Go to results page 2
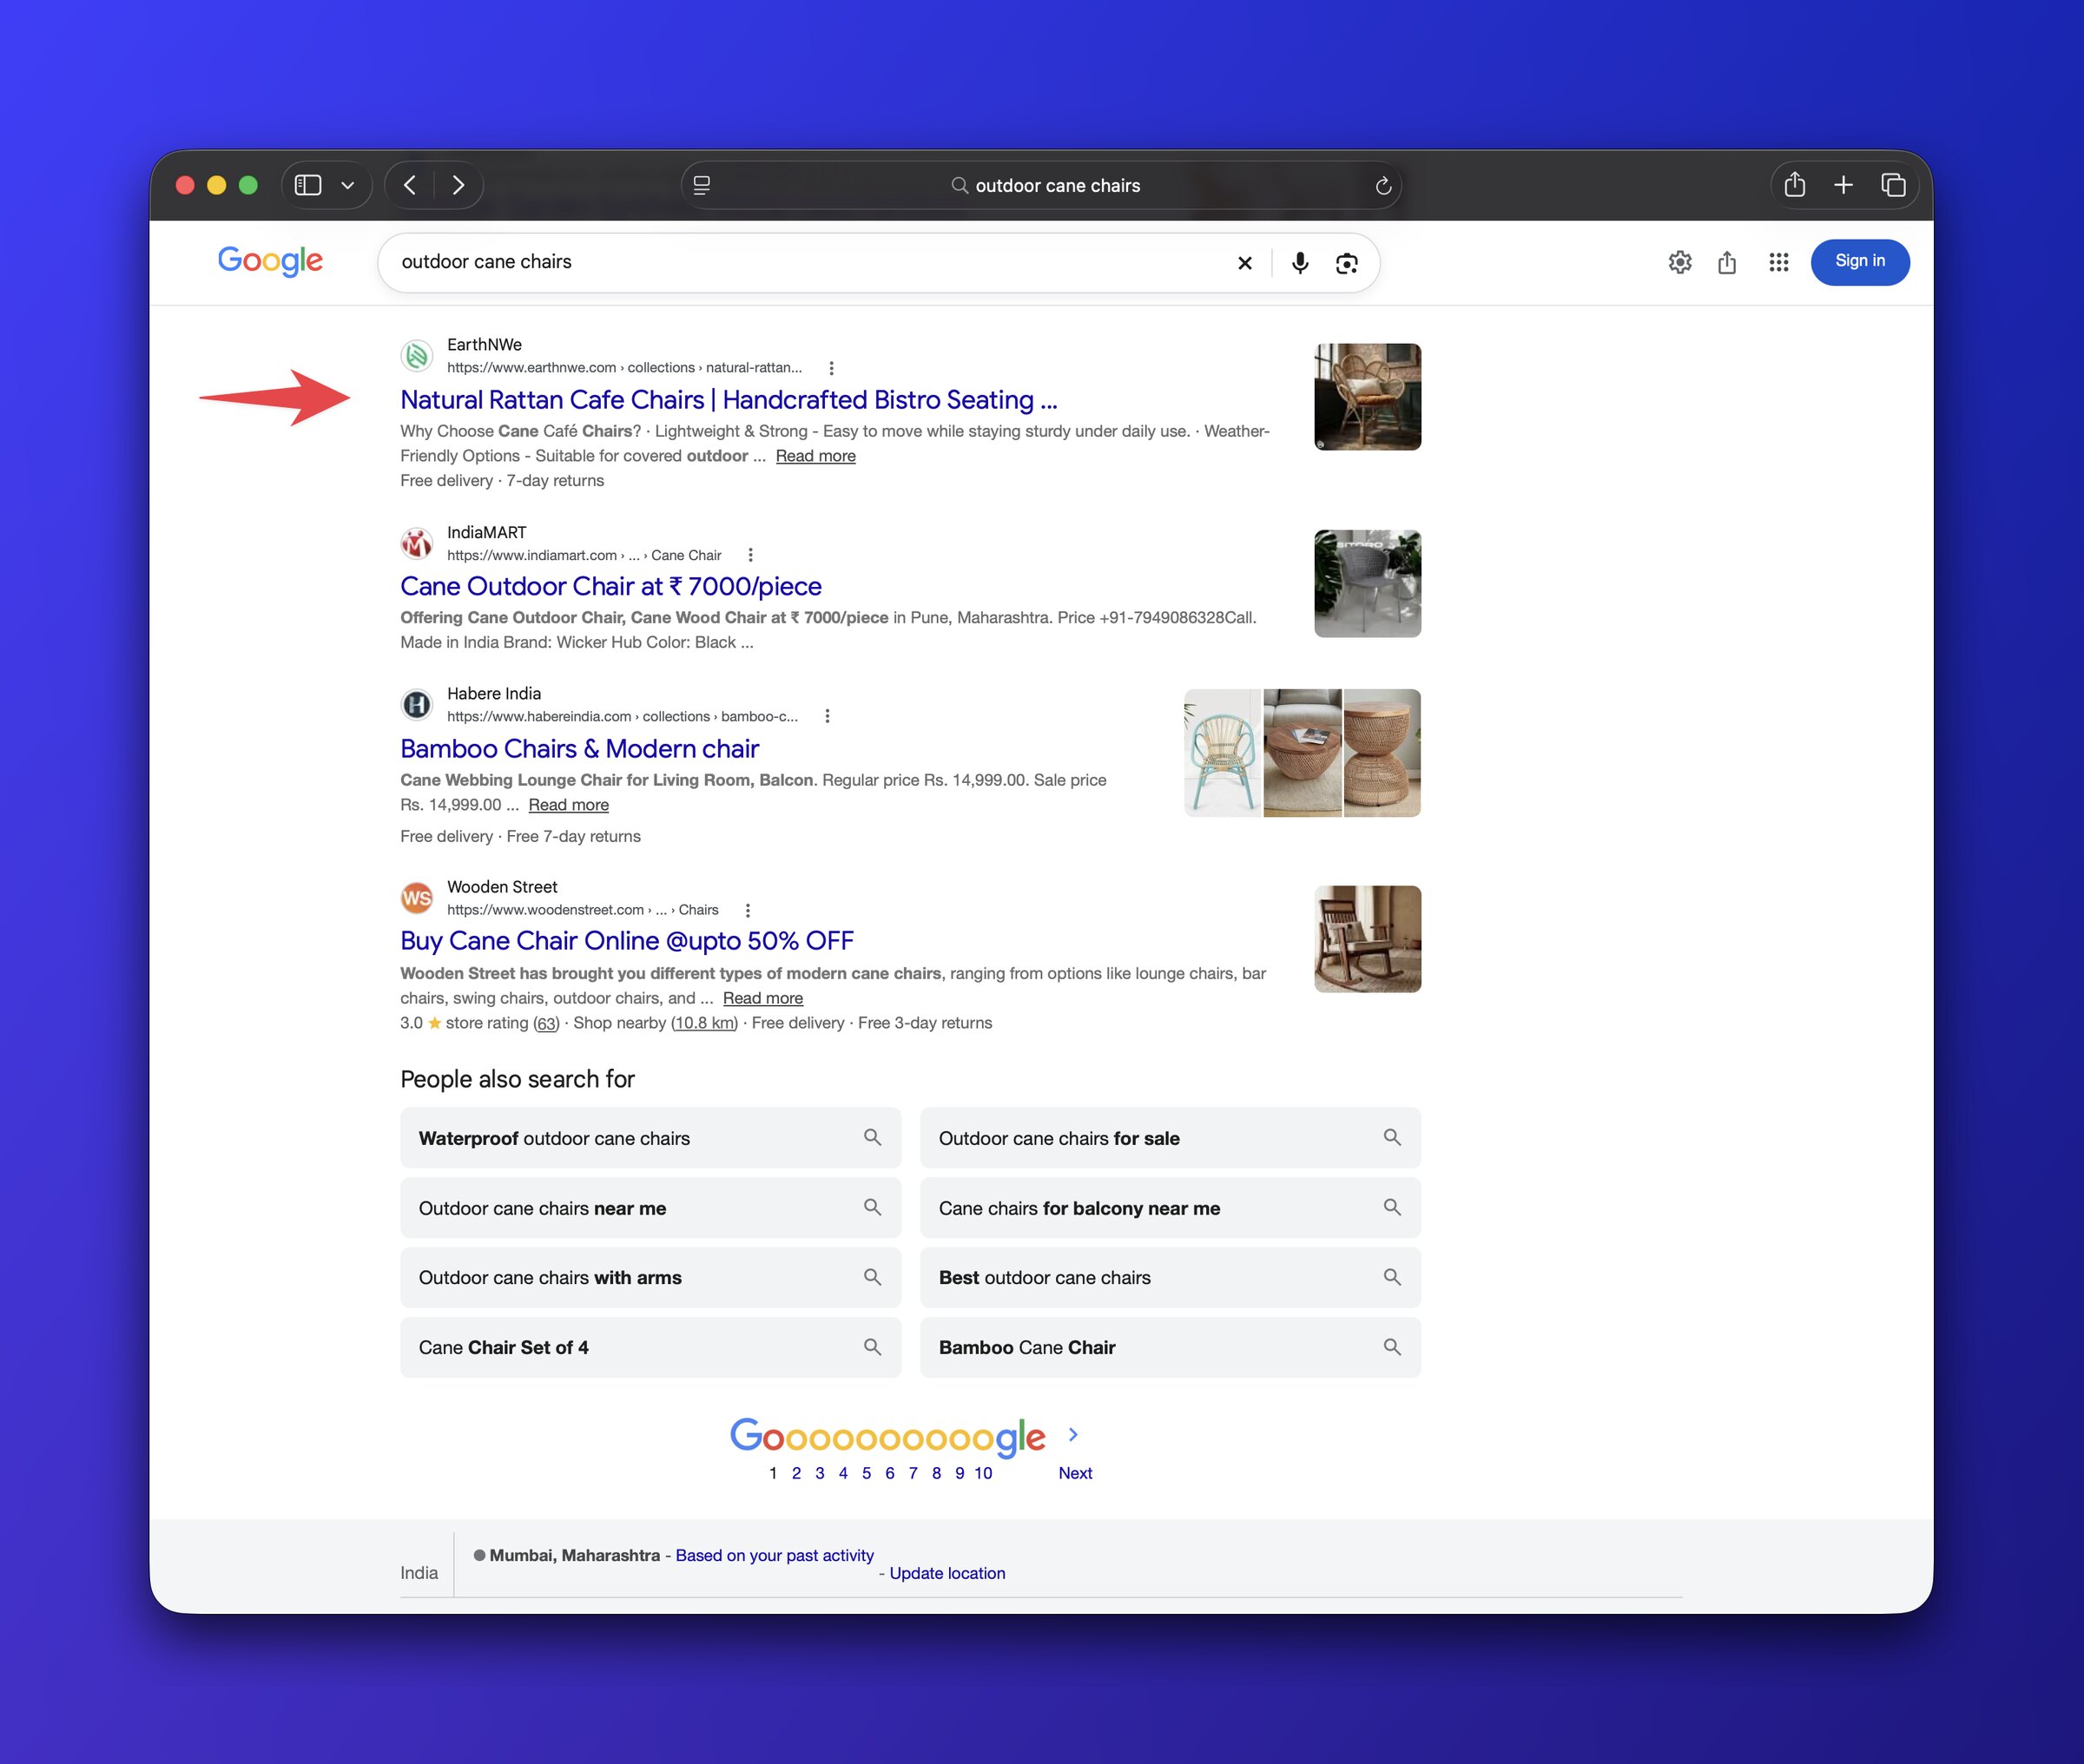Viewport: 2084px width, 1764px height. 796,1473
